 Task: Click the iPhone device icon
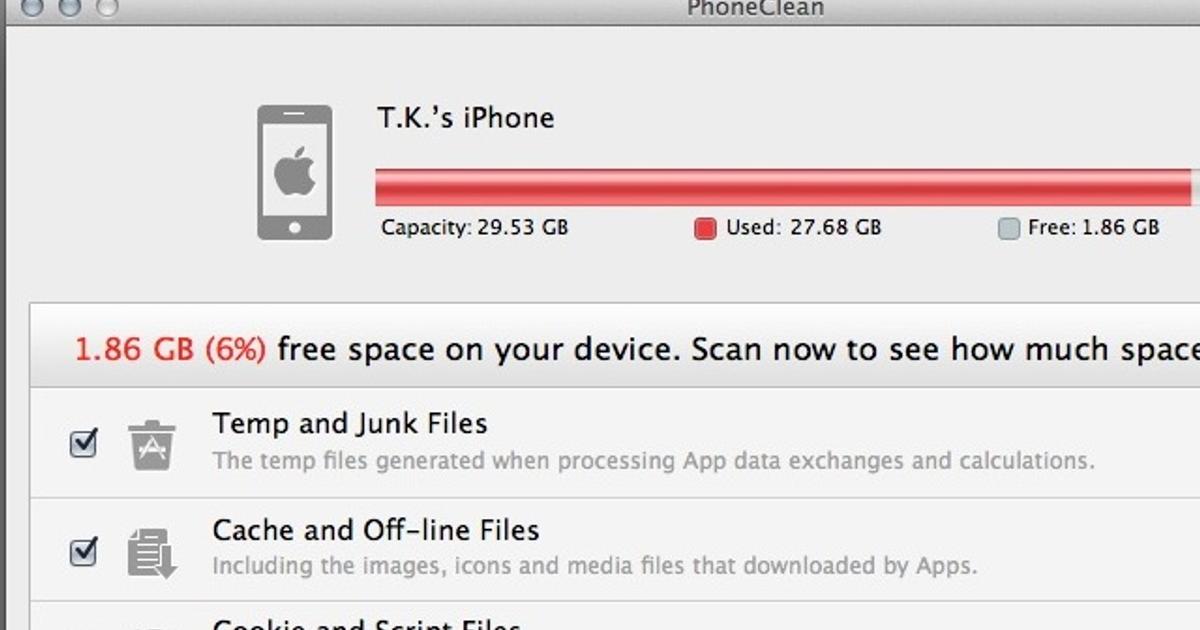click(294, 172)
